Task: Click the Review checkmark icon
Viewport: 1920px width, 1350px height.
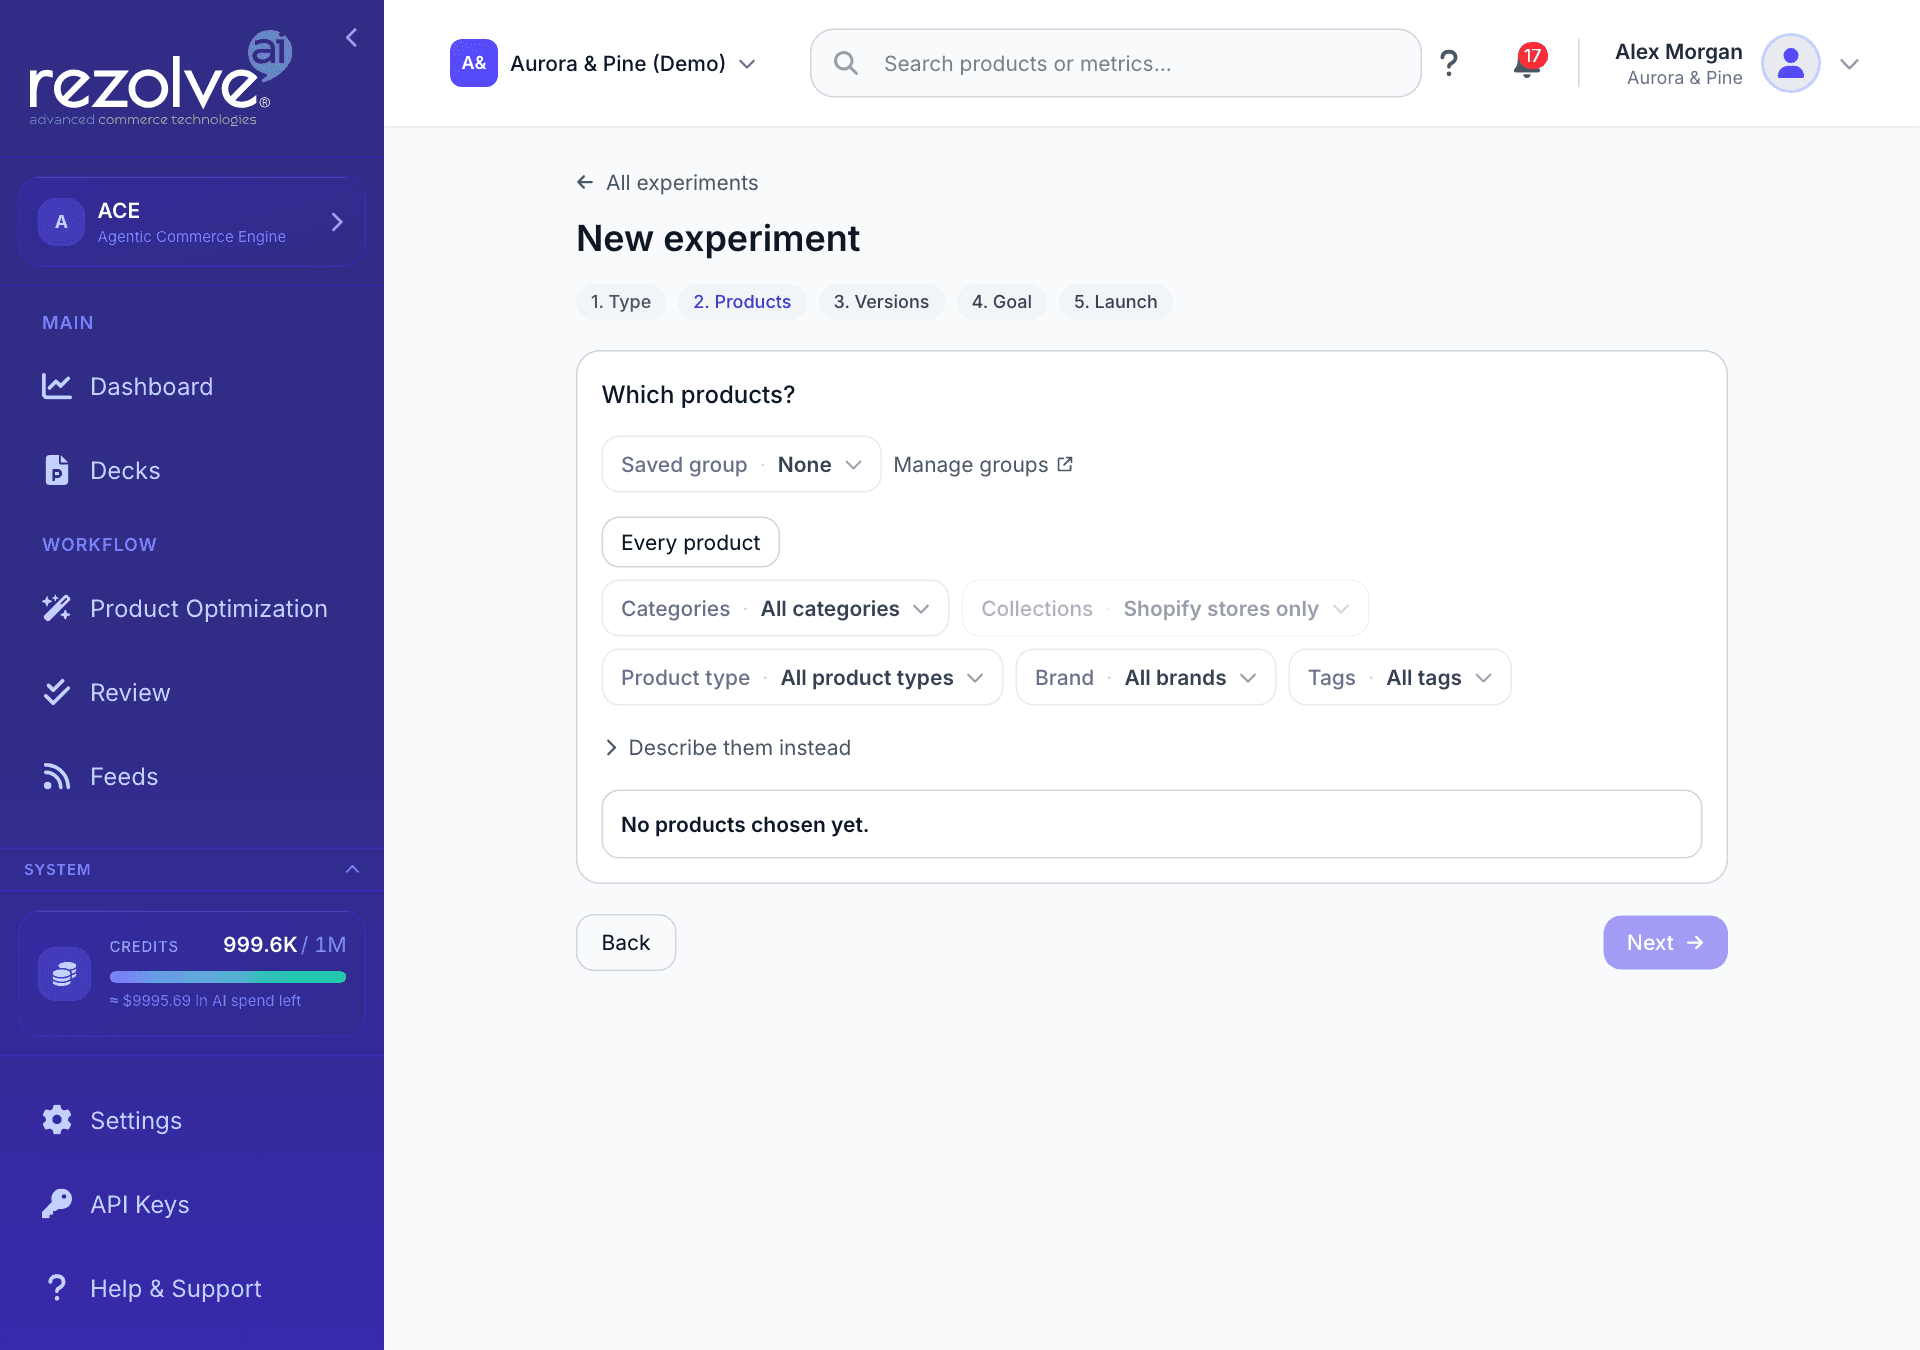Action: coord(57,693)
